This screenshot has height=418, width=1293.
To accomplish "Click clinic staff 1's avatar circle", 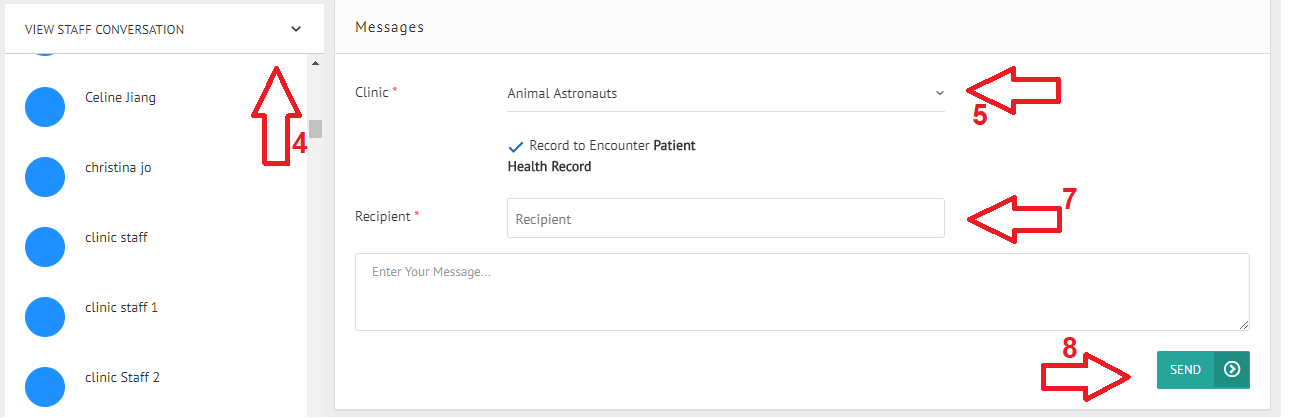I will pyautogui.click(x=44, y=316).
